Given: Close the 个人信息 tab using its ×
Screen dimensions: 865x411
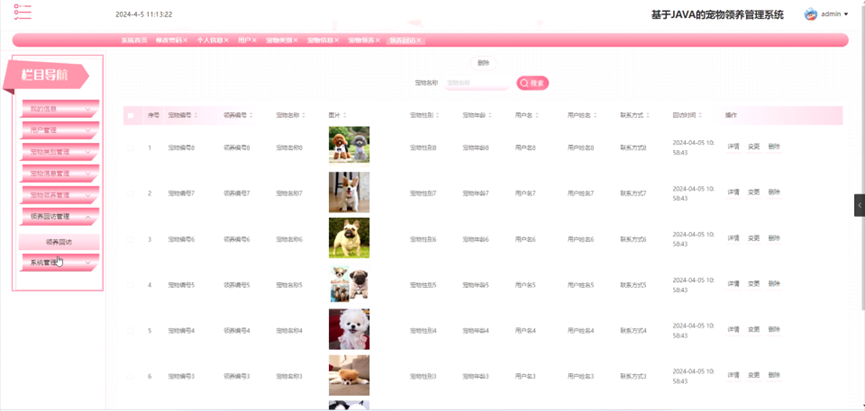Looking at the screenshot, I should (x=226, y=40).
